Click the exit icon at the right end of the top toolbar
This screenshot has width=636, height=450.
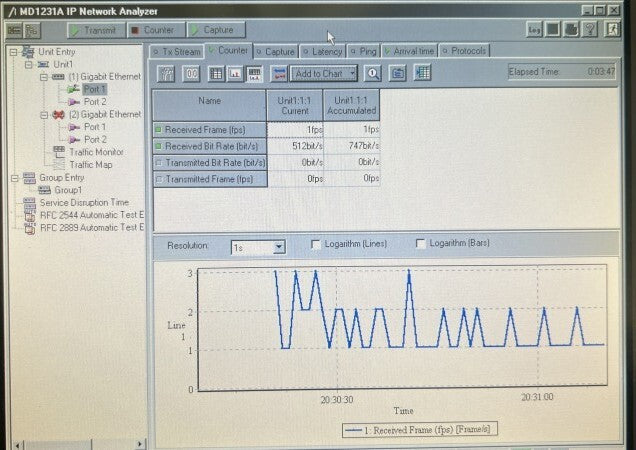point(612,30)
